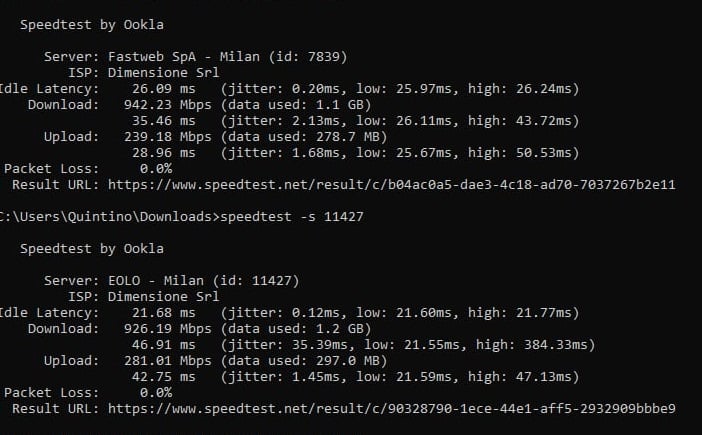Click the C:\Users\Quintino\Downloads prompt path
This screenshot has height=435, width=702.
pyautogui.click(x=108, y=217)
